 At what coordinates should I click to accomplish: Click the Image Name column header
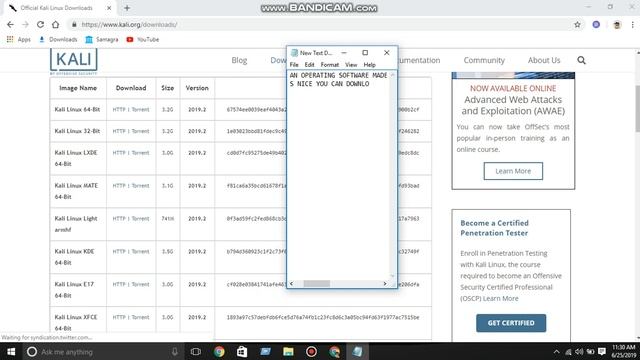tap(78, 88)
